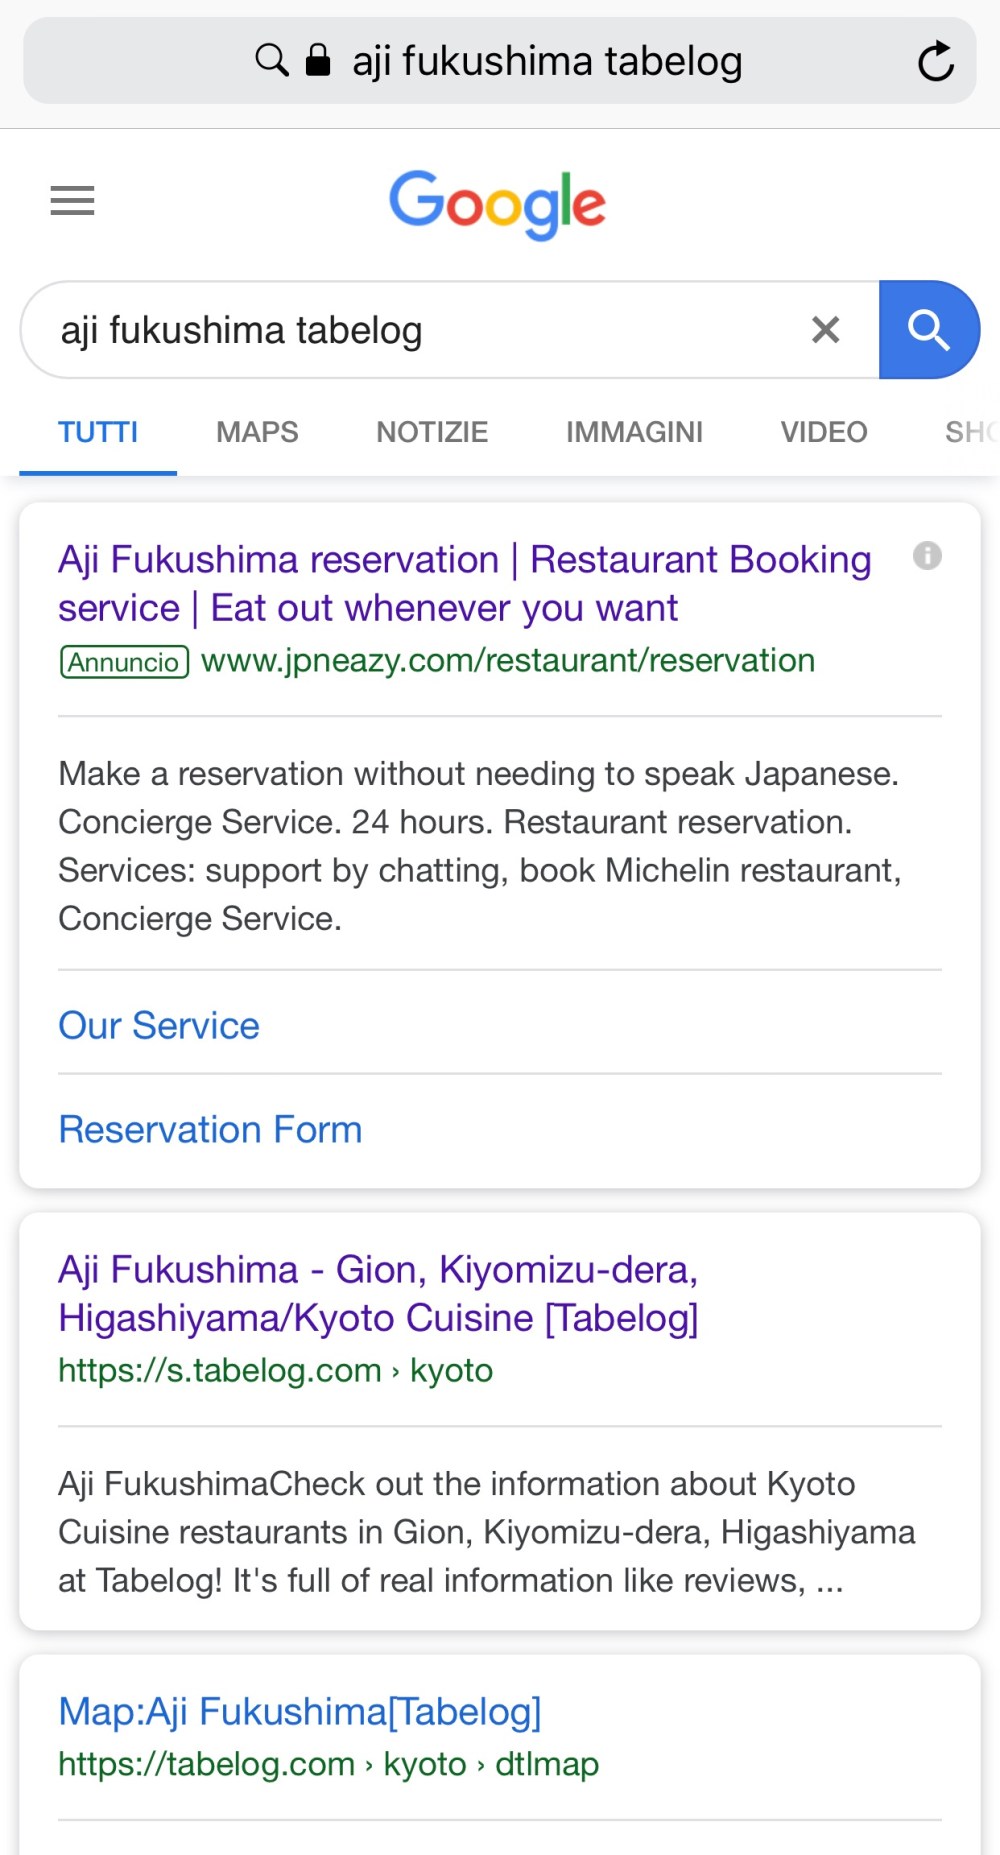
Task: Open the Map:Aji Fukushima[Tabelog] result
Action: coord(299,1712)
